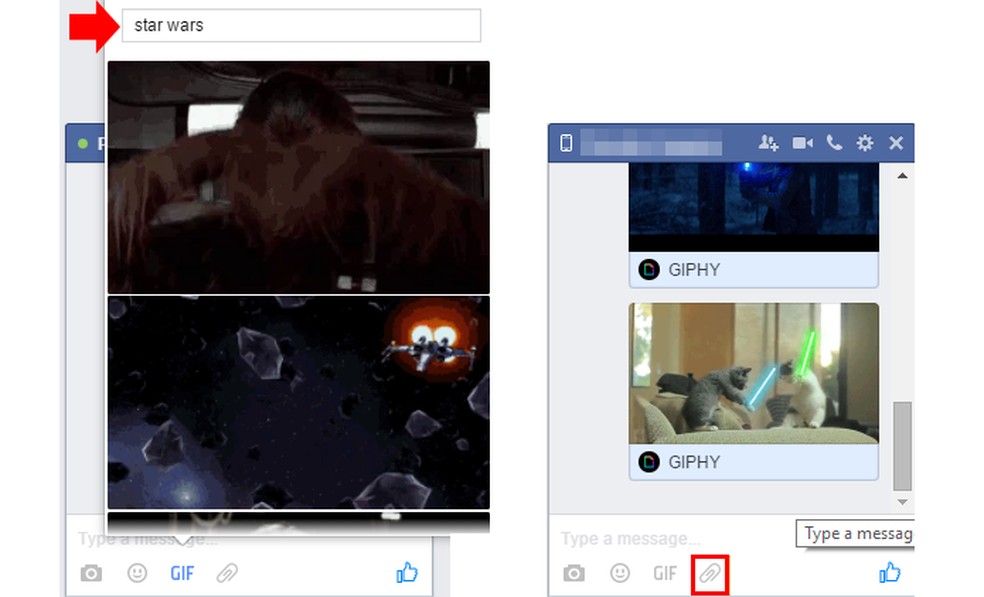Screen dimensions: 984x597
Task: Add friends to the right chat
Action: tap(768, 143)
